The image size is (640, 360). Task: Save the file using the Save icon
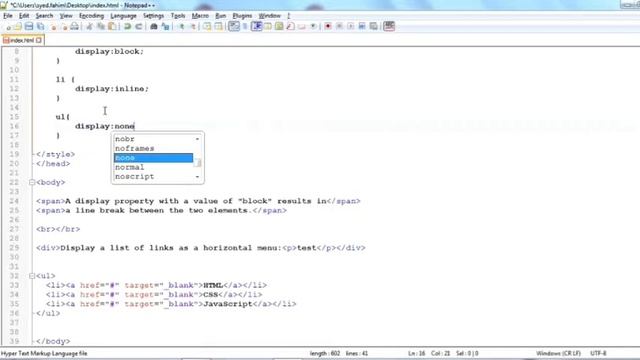coord(29,27)
